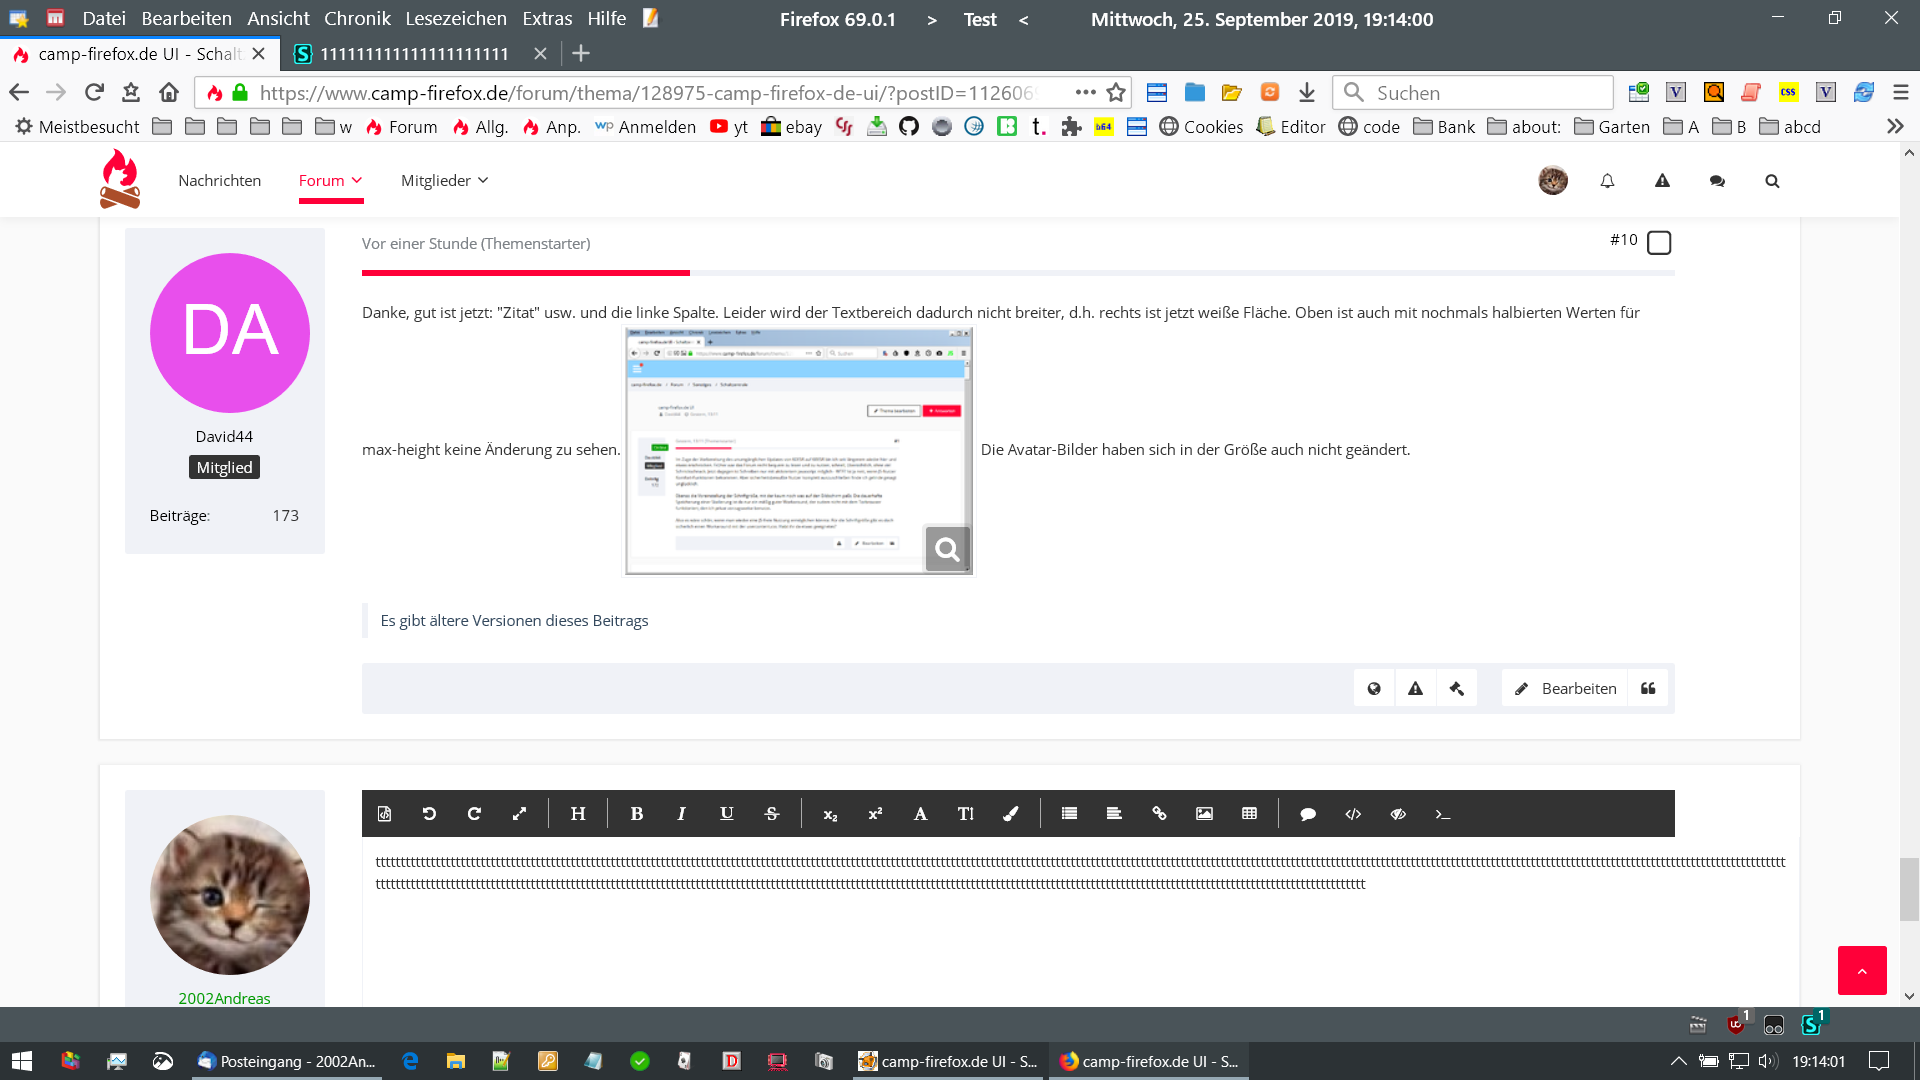Click the quote icon beside Bearbeiten
Viewport: 1920px width, 1080px height.
[x=1648, y=688]
